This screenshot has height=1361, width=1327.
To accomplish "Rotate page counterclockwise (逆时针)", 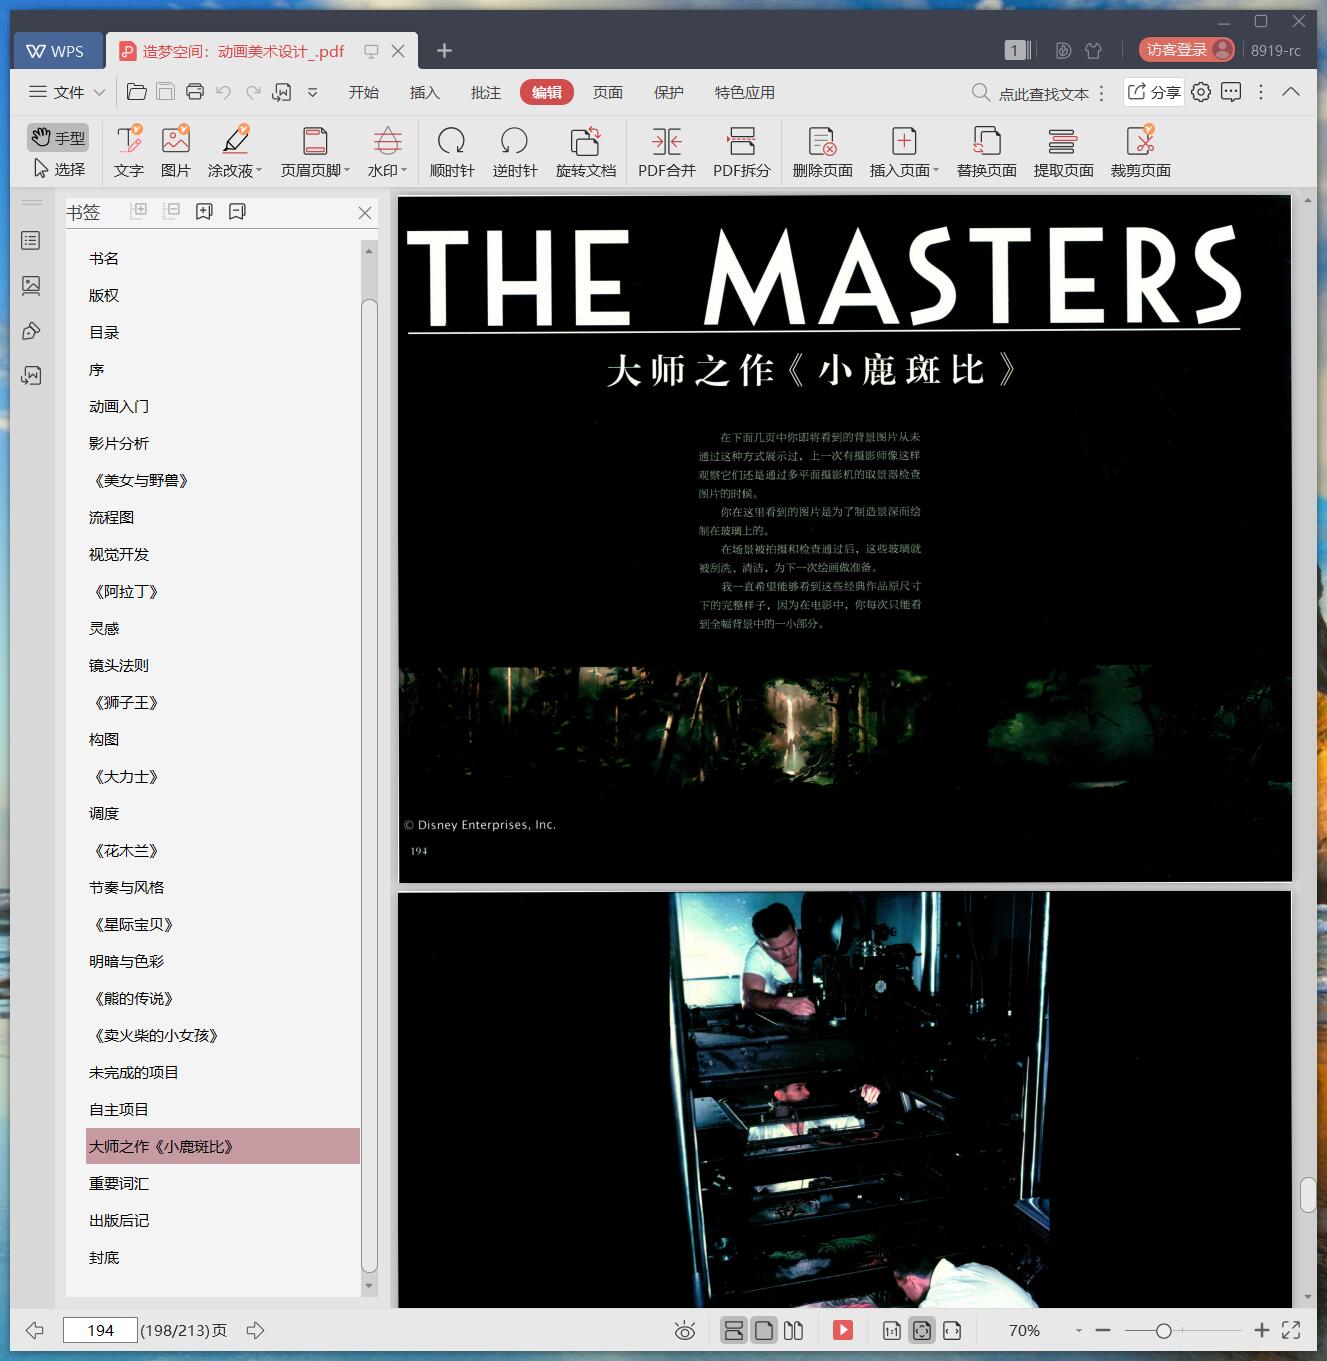I will coord(515,152).
